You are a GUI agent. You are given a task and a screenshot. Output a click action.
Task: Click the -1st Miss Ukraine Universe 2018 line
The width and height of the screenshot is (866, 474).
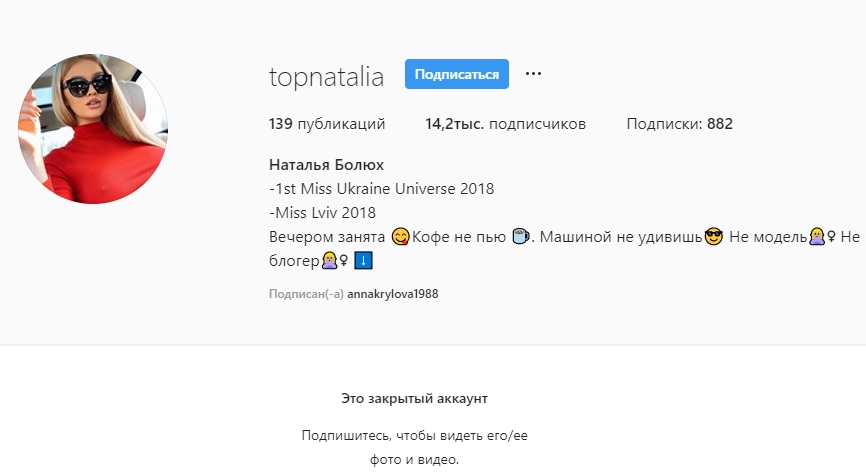click(x=382, y=189)
